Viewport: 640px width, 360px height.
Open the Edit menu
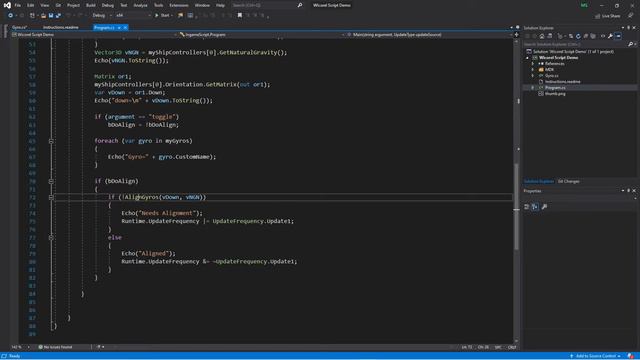click(31, 5)
